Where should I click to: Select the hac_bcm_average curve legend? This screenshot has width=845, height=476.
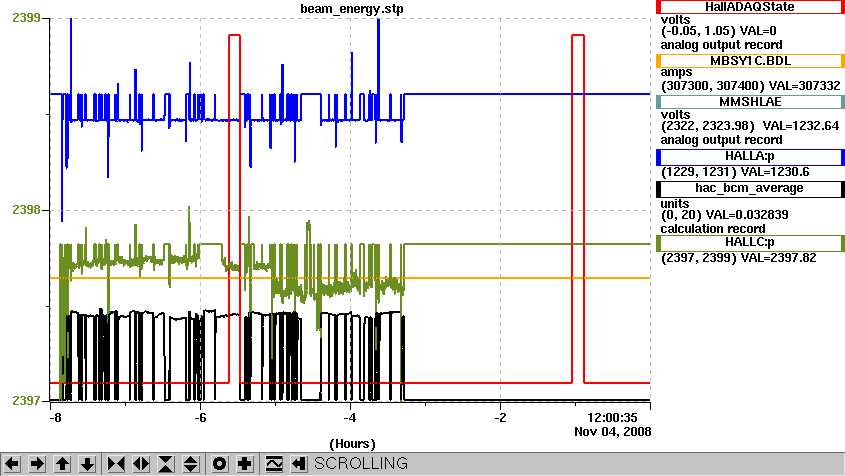click(750, 189)
